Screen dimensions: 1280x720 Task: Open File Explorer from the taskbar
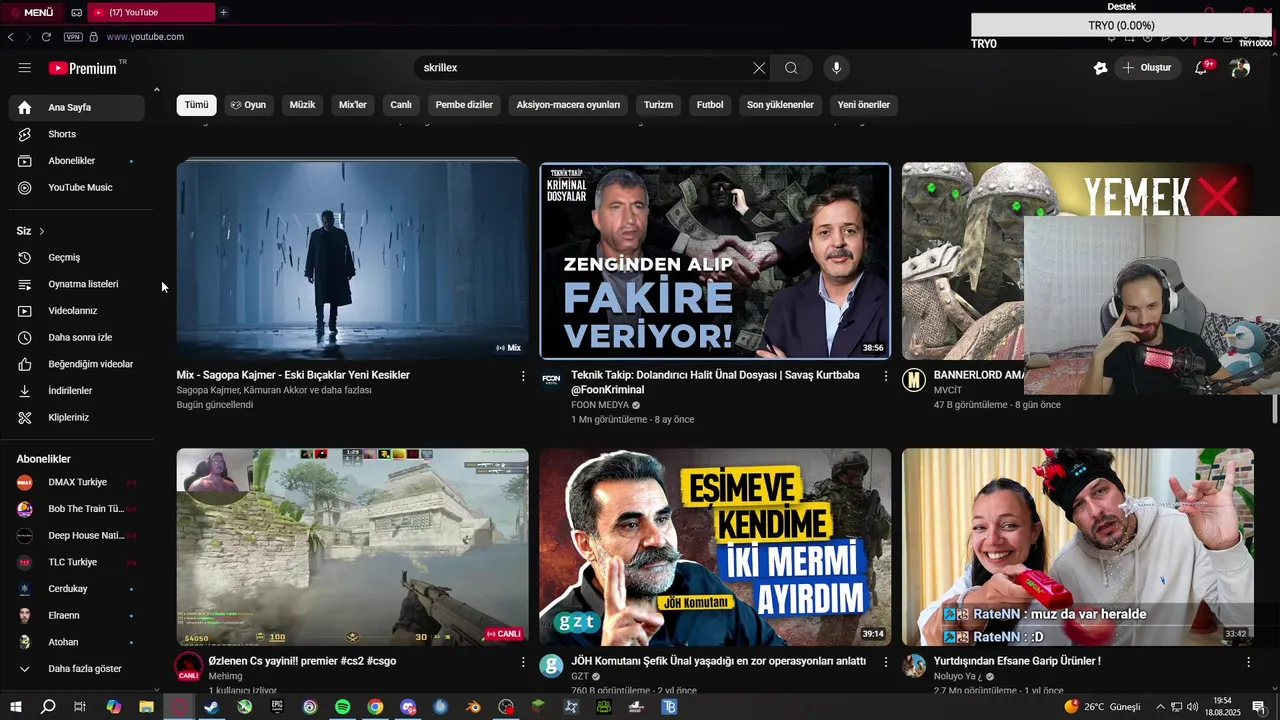tap(146, 707)
